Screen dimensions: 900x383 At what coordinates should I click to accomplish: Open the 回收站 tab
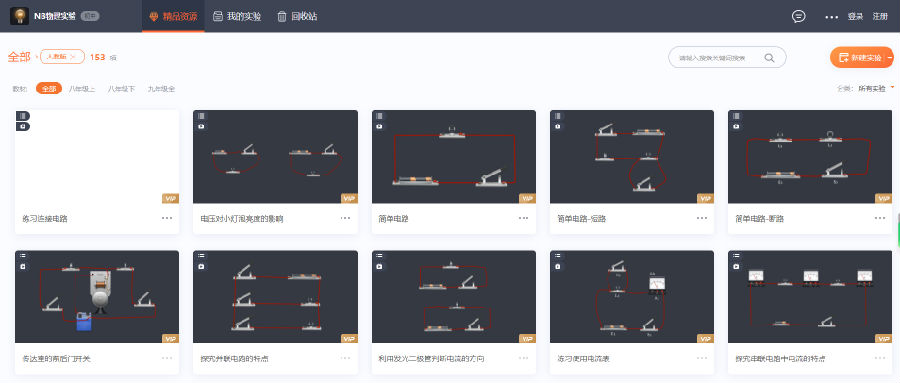(297, 17)
